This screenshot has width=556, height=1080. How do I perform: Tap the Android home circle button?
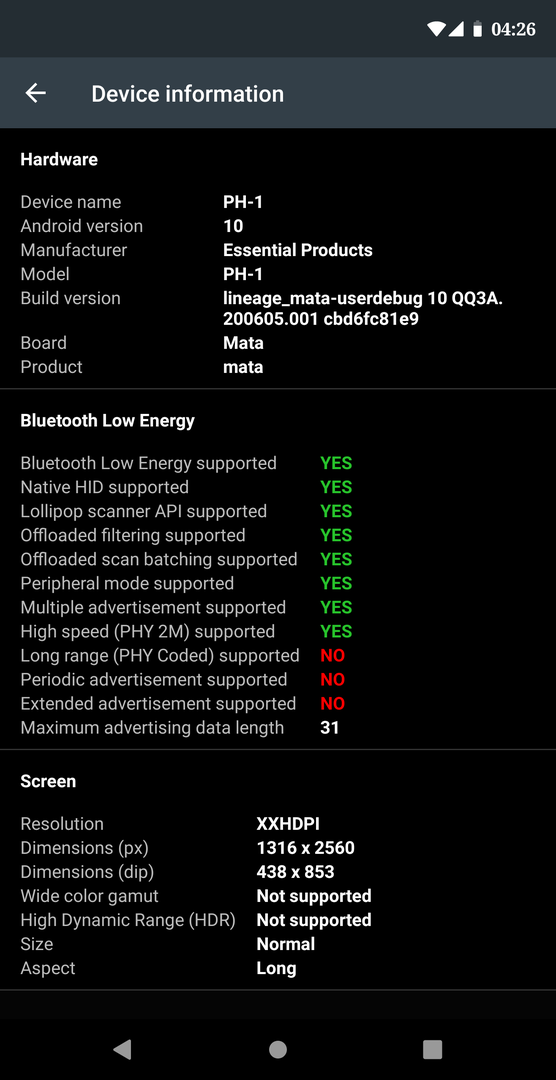click(278, 1049)
